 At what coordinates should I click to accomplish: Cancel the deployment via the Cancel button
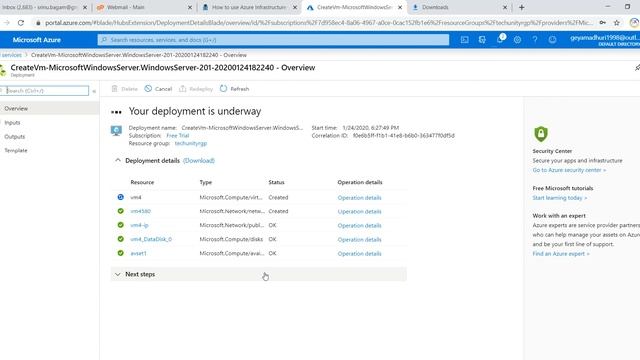point(158,89)
